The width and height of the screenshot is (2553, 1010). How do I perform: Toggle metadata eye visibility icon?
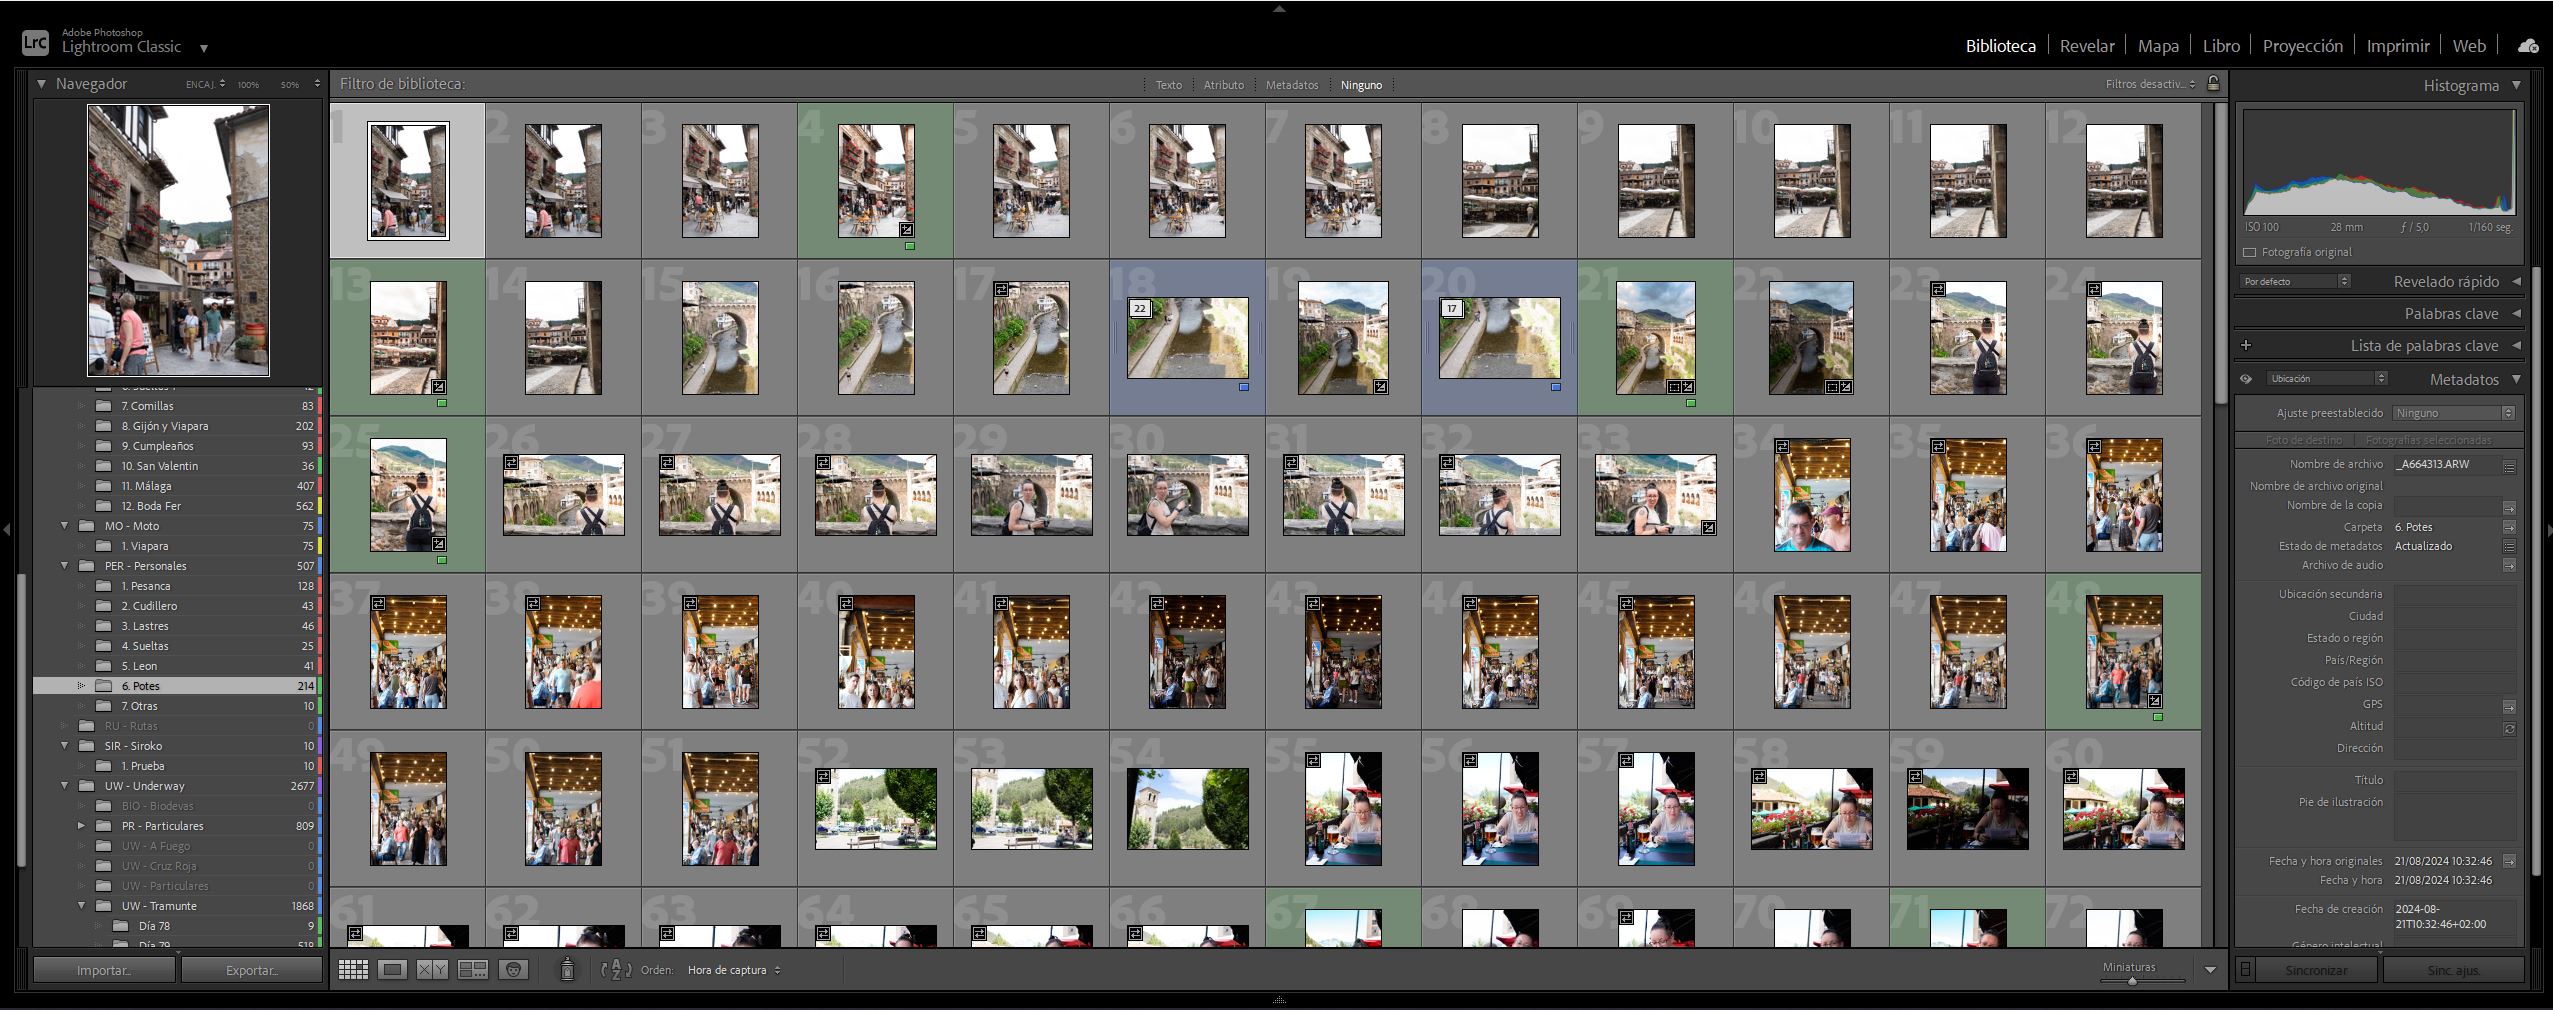(2246, 379)
